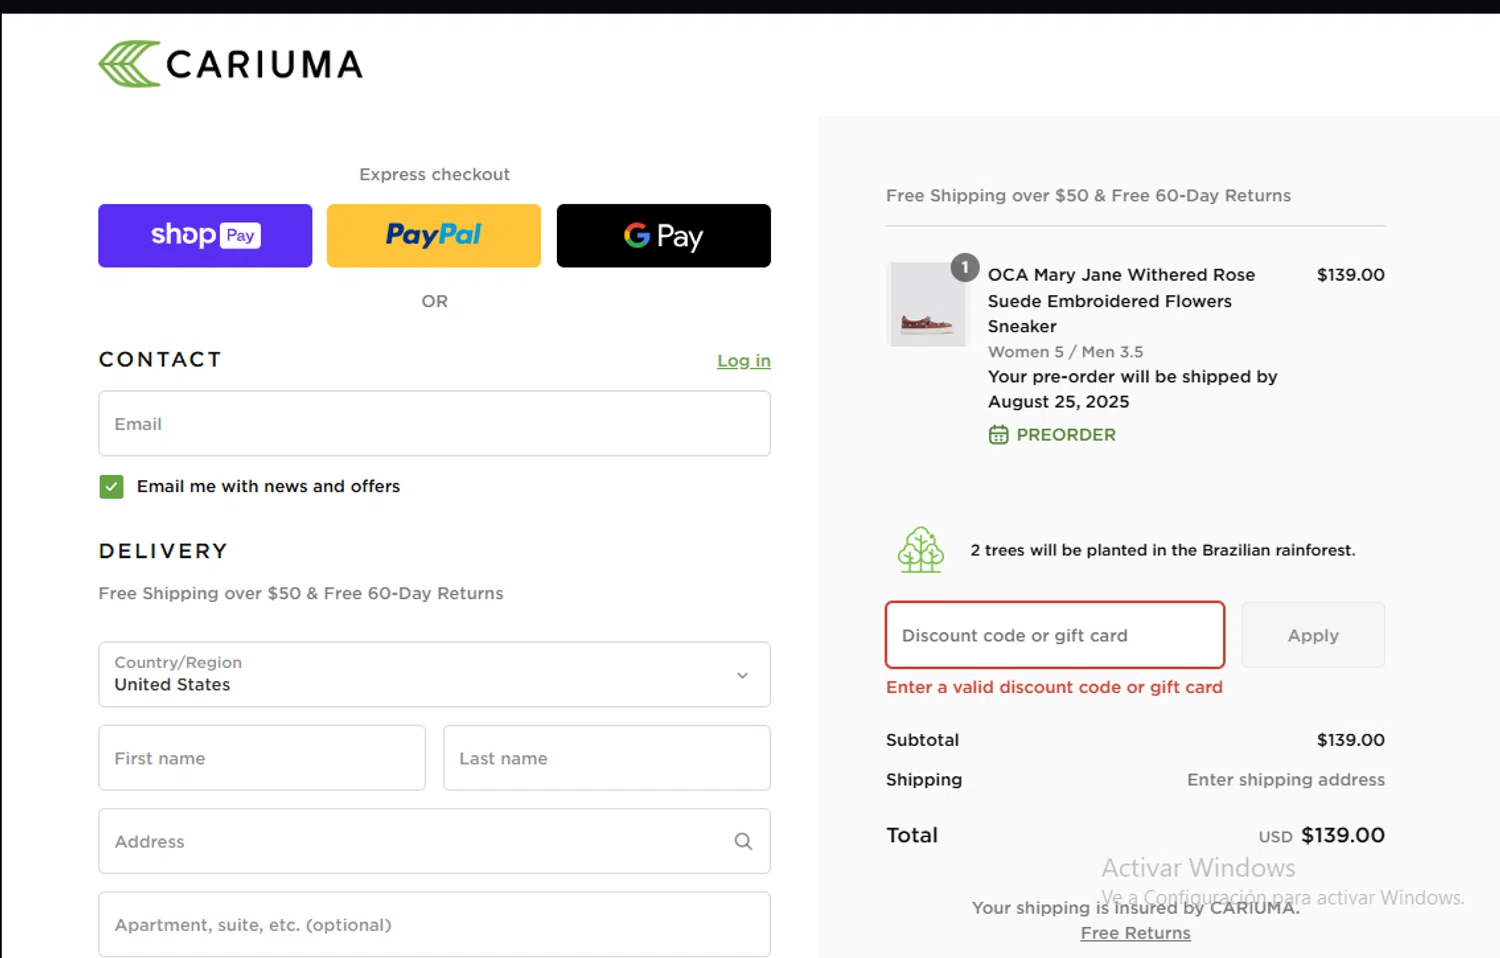Pay with Shop Pay
Viewport: 1500px width, 958px height.
tap(205, 236)
